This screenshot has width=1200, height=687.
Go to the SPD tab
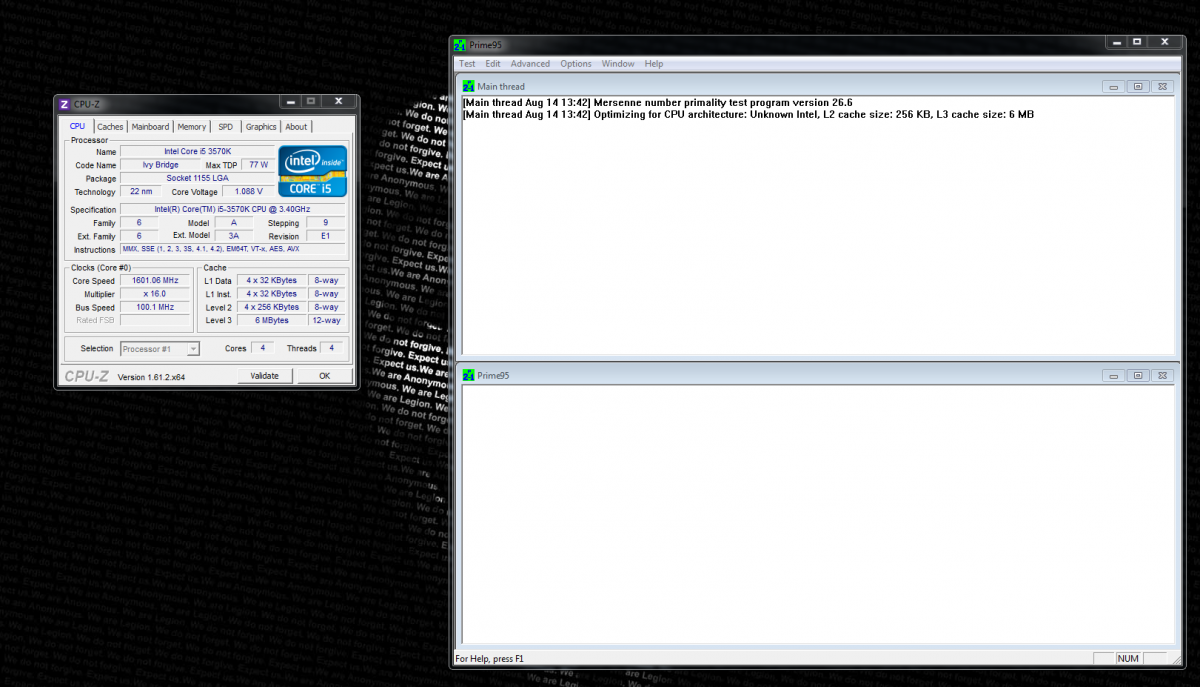pos(226,127)
